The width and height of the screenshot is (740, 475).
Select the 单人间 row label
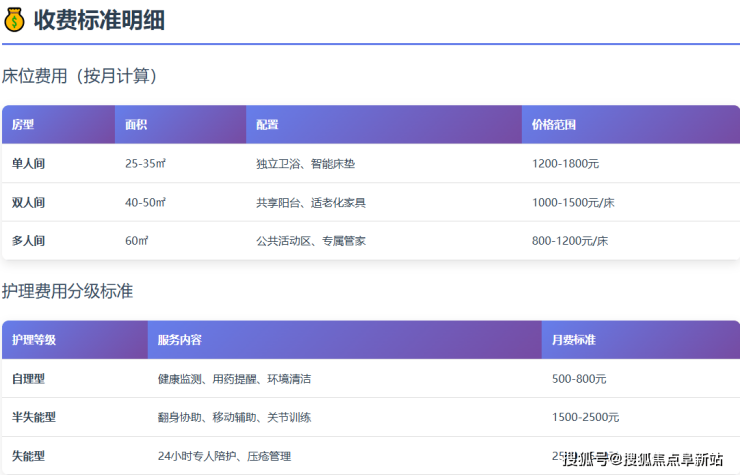click(28, 163)
